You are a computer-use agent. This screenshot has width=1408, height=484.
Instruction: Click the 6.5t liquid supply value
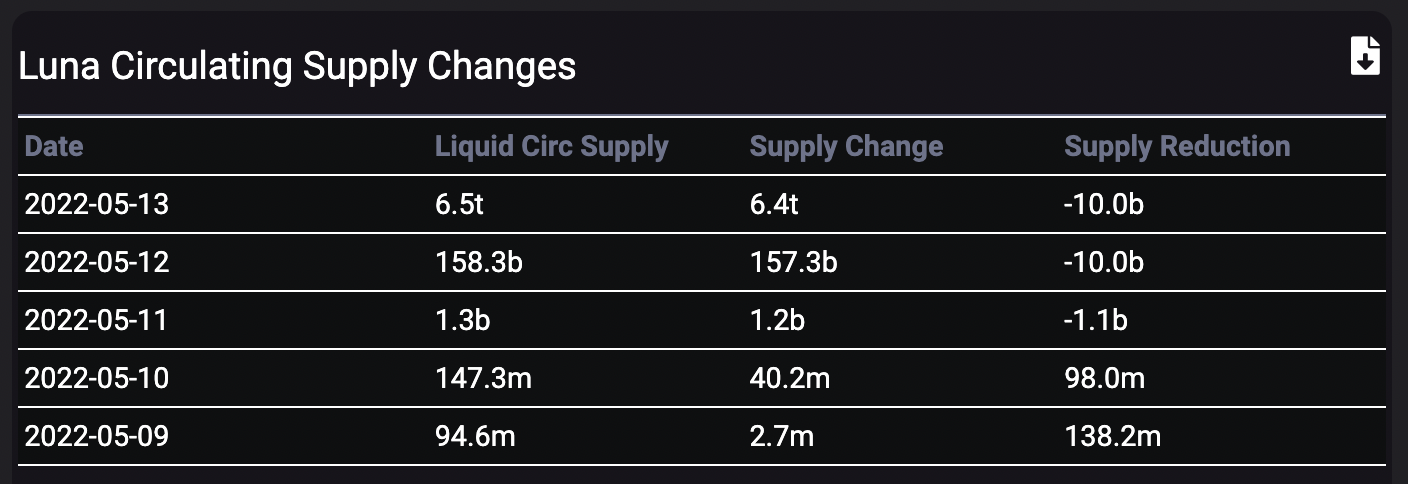click(460, 204)
